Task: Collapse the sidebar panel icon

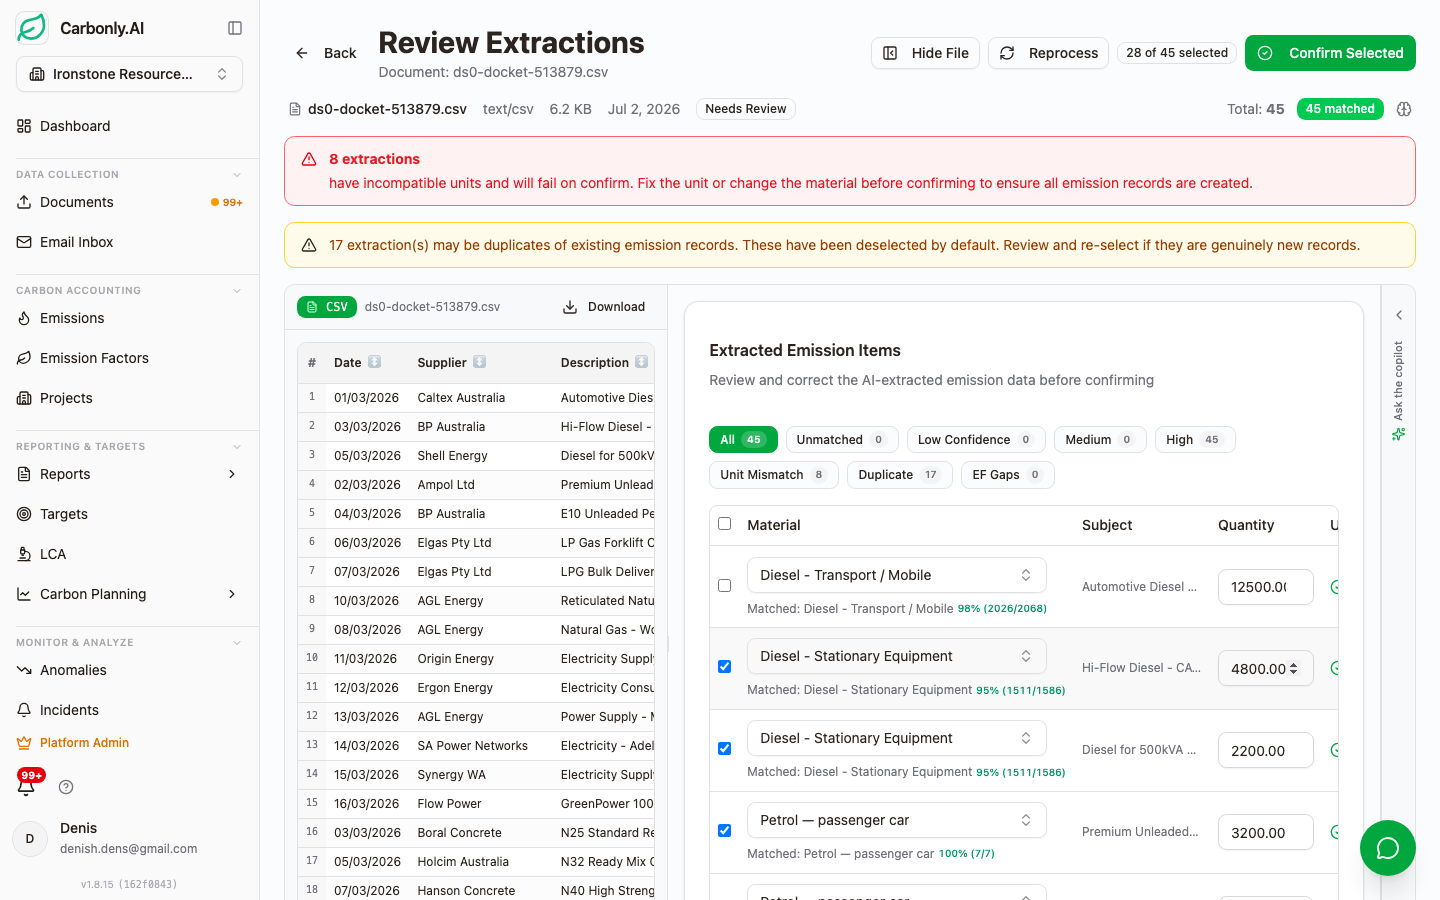Action: point(235,28)
